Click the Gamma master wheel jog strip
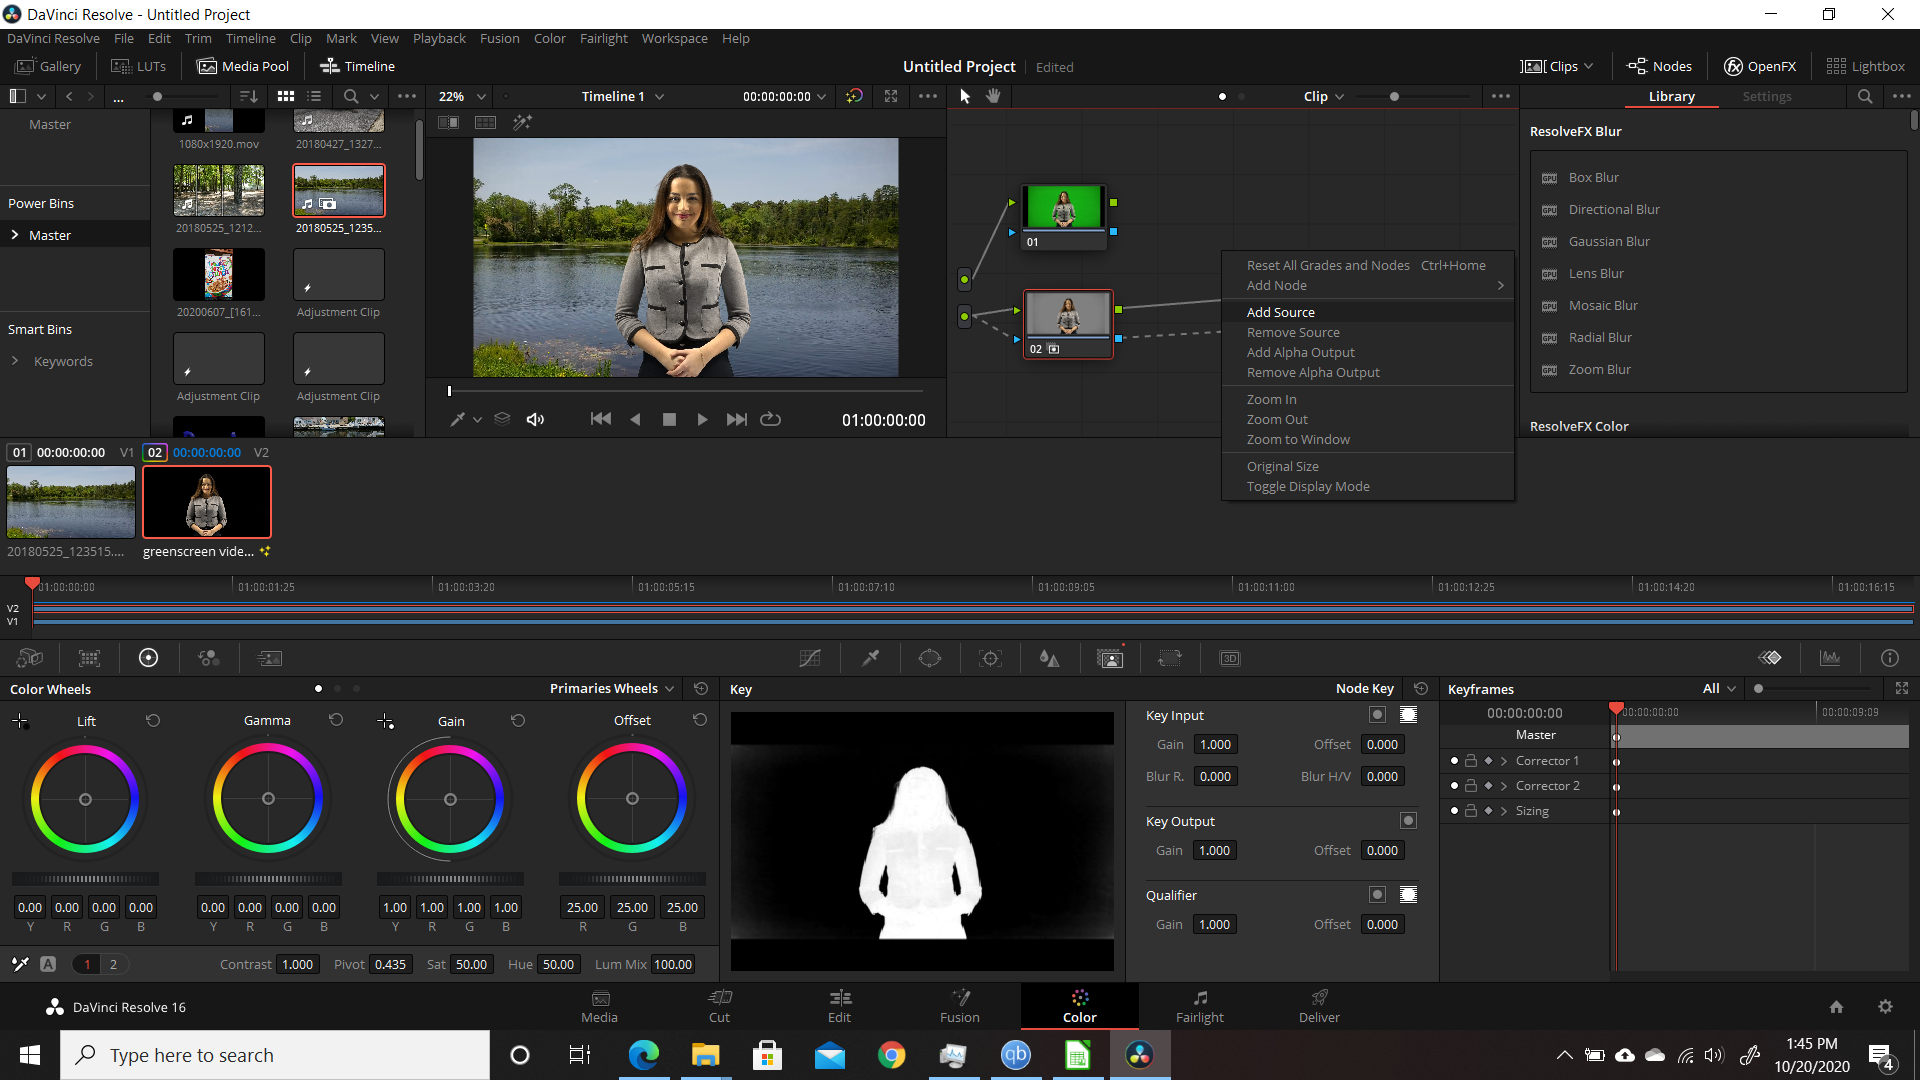This screenshot has width=1920, height=1080. click(x=268, y=879)
